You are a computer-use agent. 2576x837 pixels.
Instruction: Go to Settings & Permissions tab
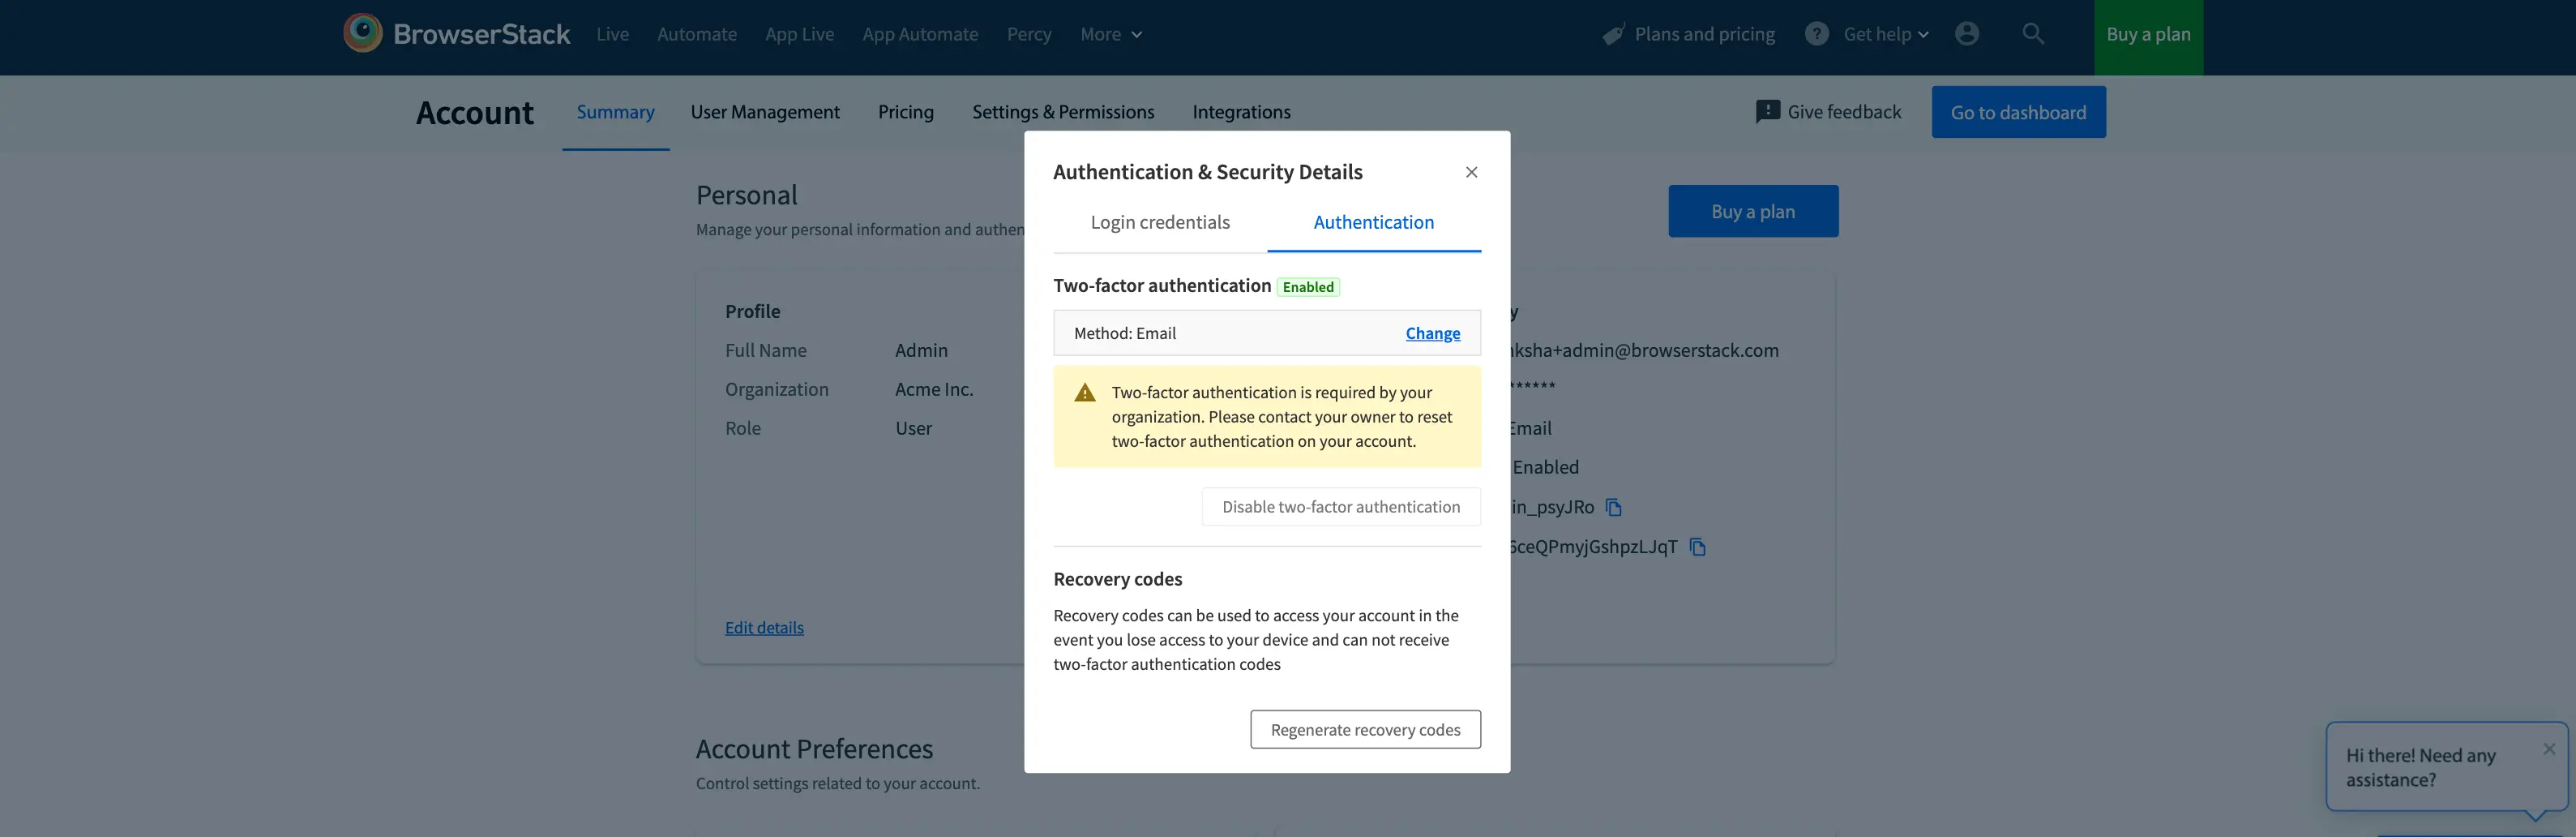(x=1063, y=112)
